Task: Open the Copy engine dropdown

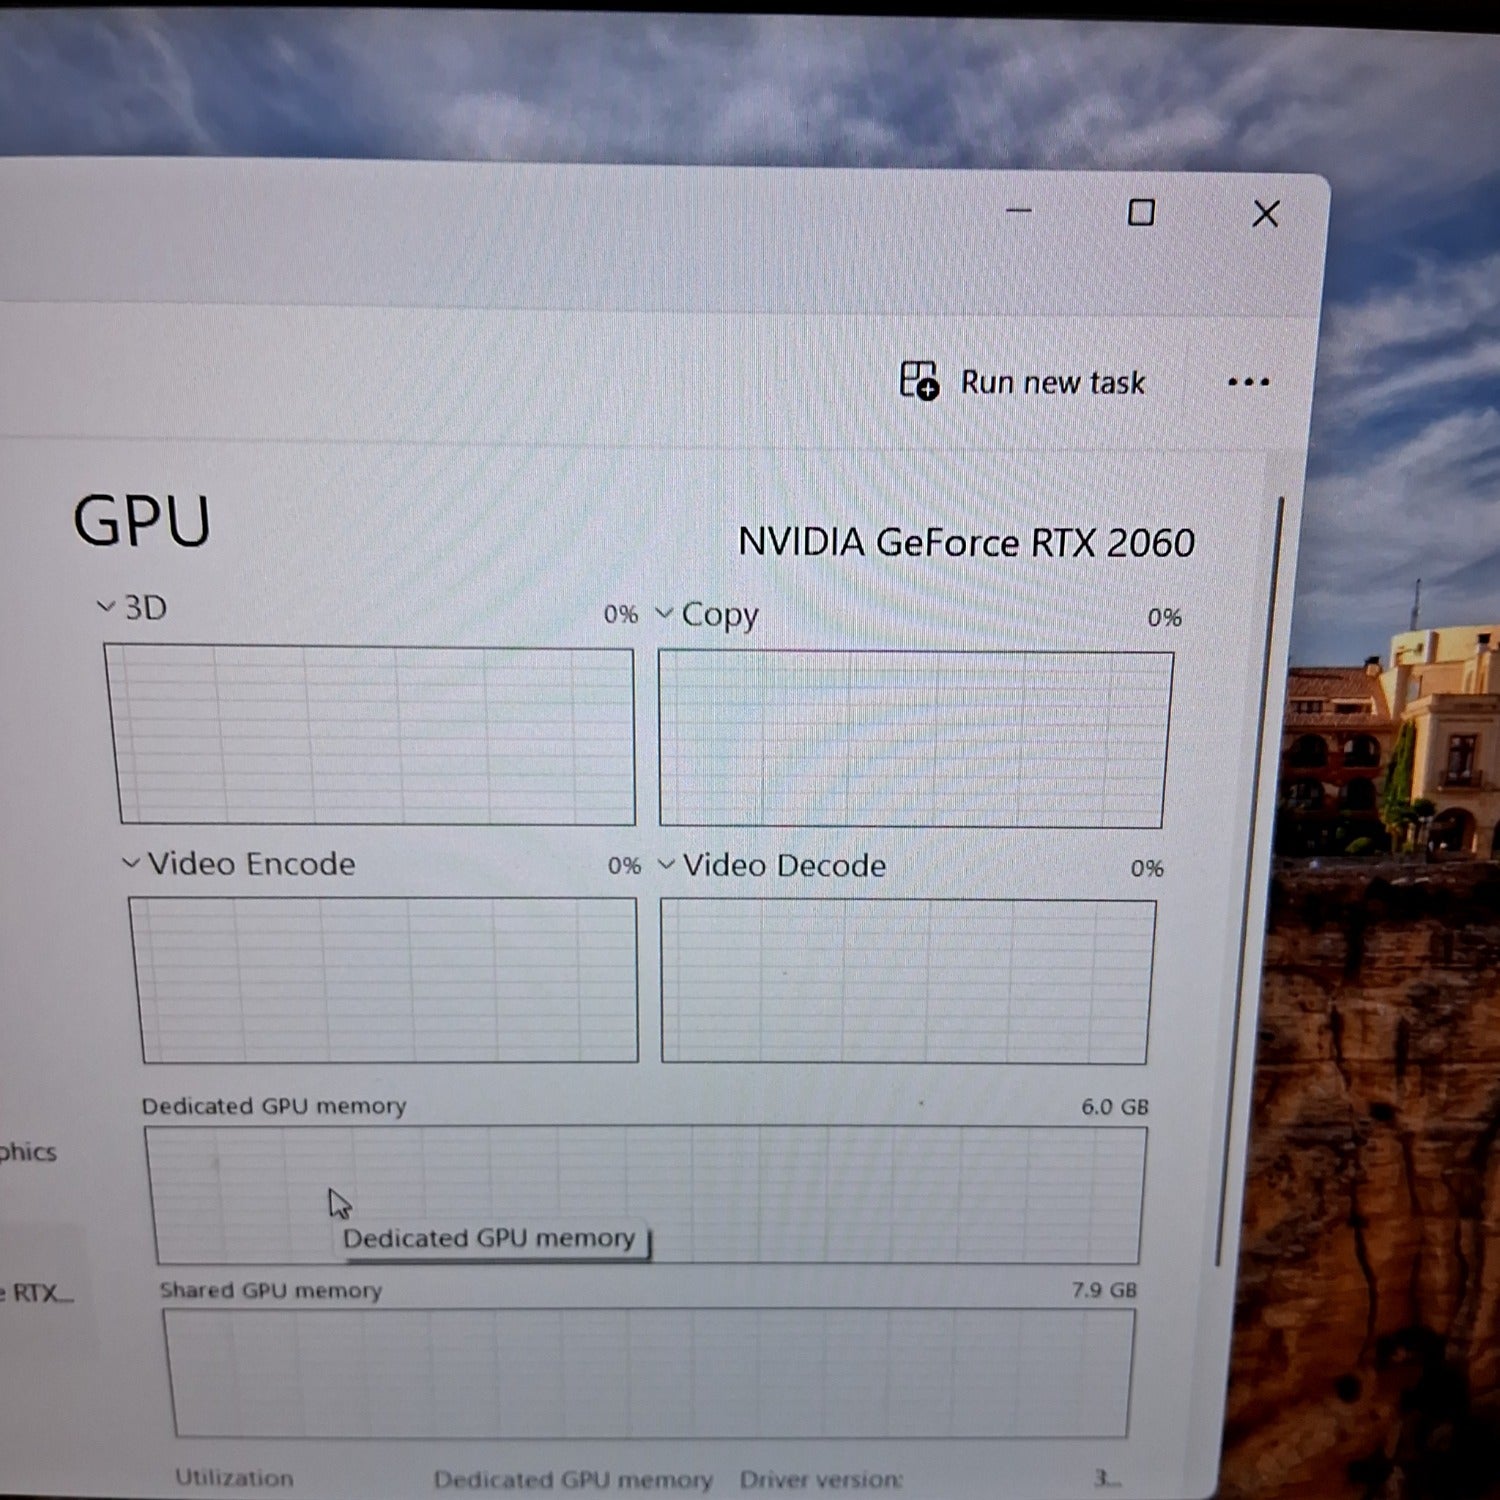Action: coord(708,614)
